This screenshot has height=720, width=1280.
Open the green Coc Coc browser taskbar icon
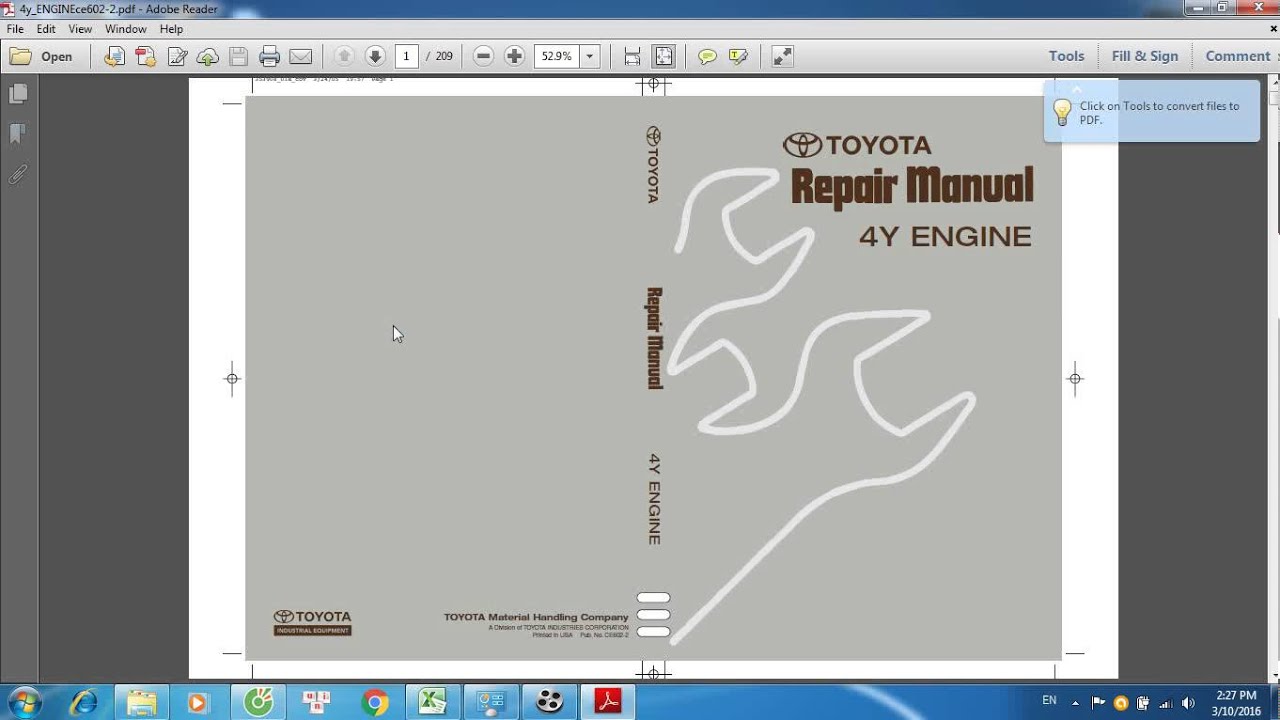pos(258,702)
